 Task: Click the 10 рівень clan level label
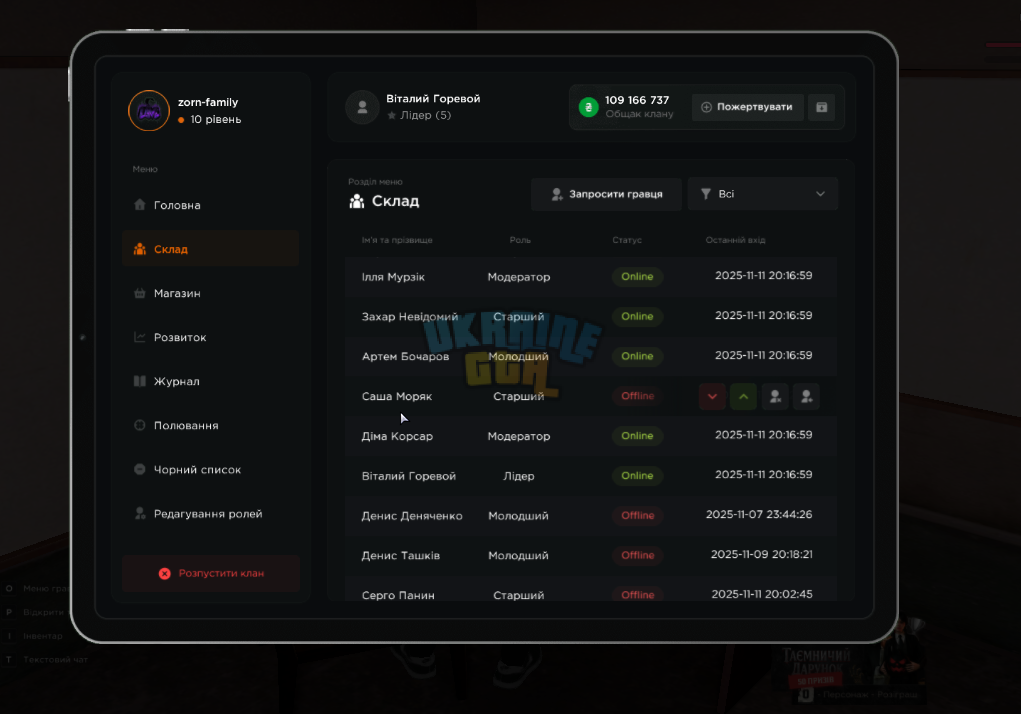pos(216,120)
